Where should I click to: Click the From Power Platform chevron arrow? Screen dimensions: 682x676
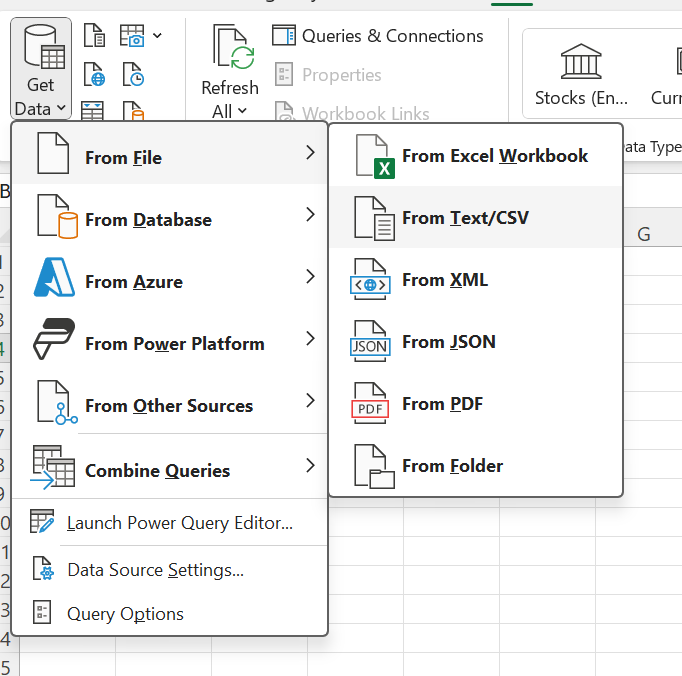point(310,338)
